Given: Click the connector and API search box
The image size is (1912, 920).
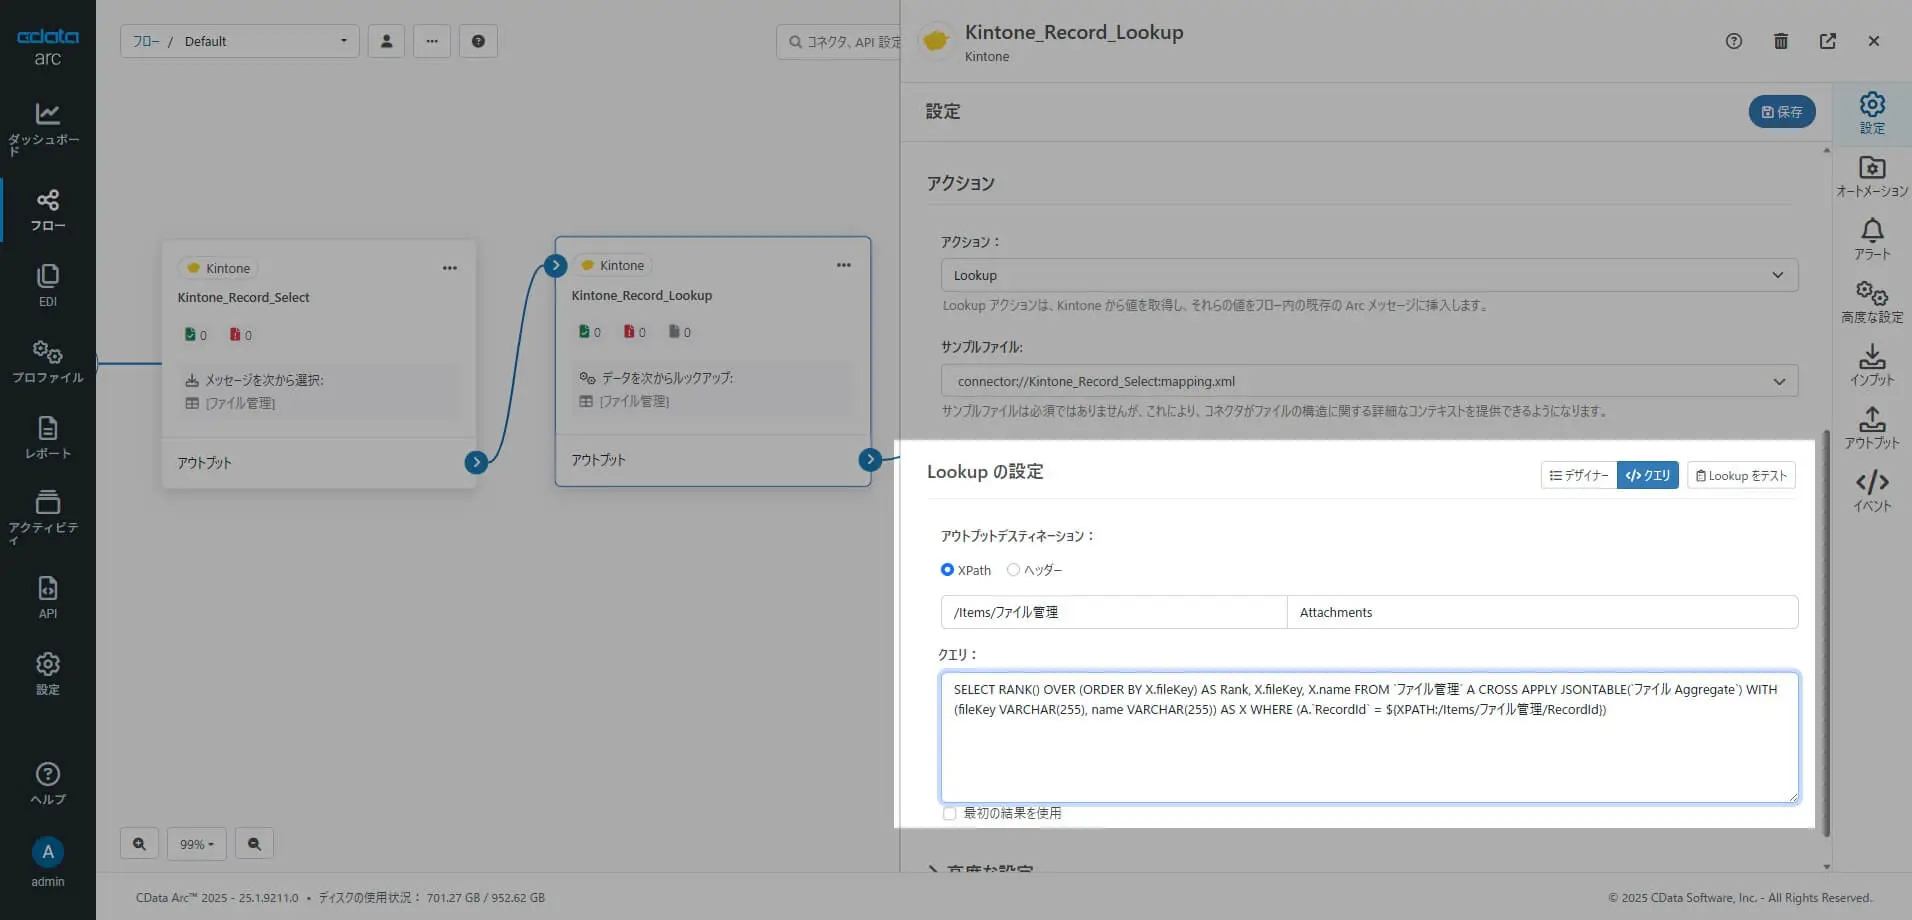Looking at the screenshot, I should pos(839,41).
